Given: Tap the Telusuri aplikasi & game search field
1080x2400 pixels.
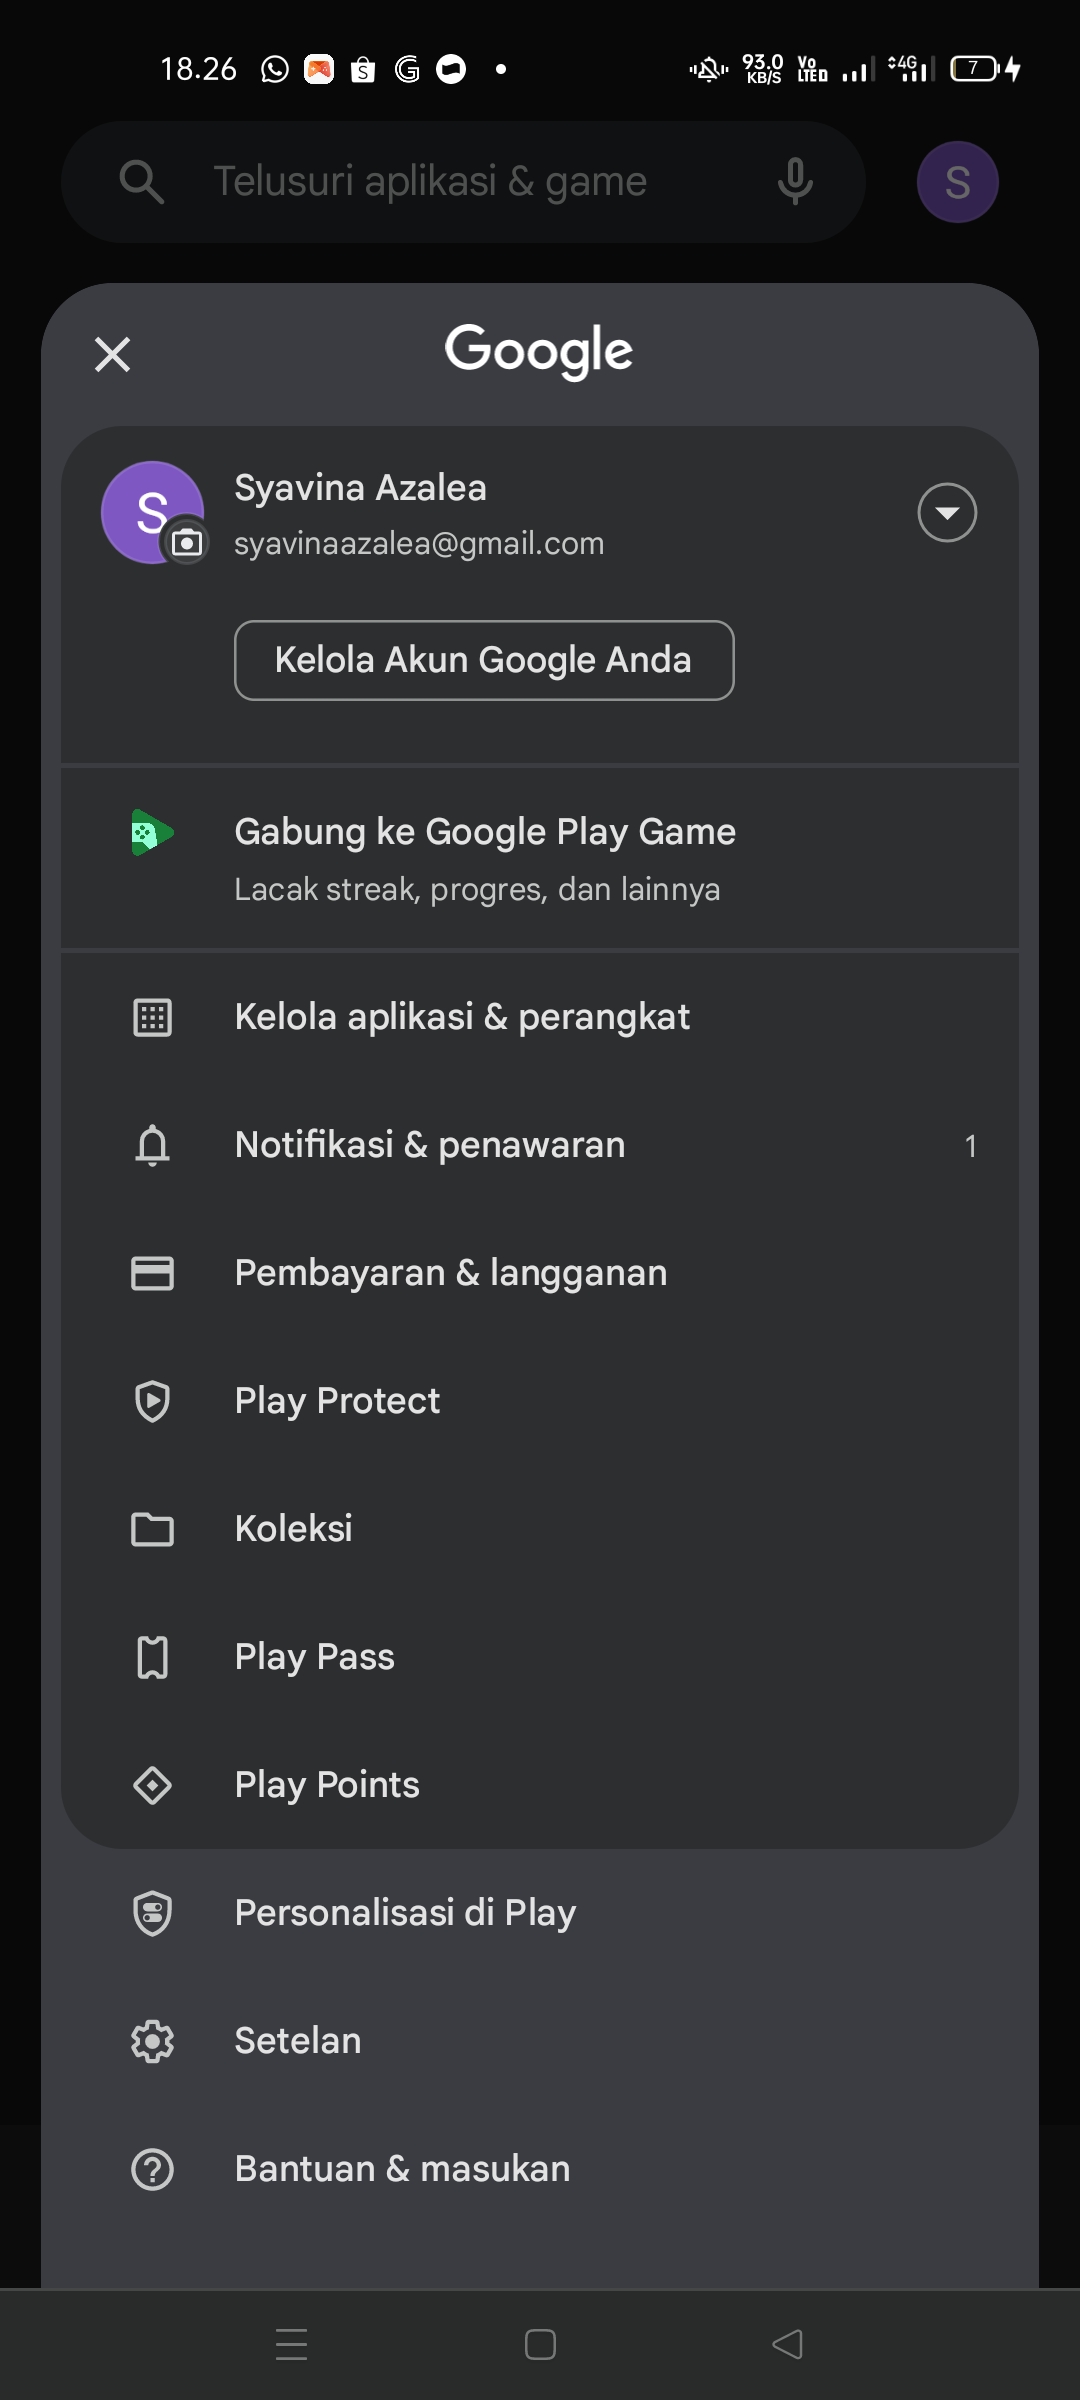Looking at the screenshot, I should 430,182.
